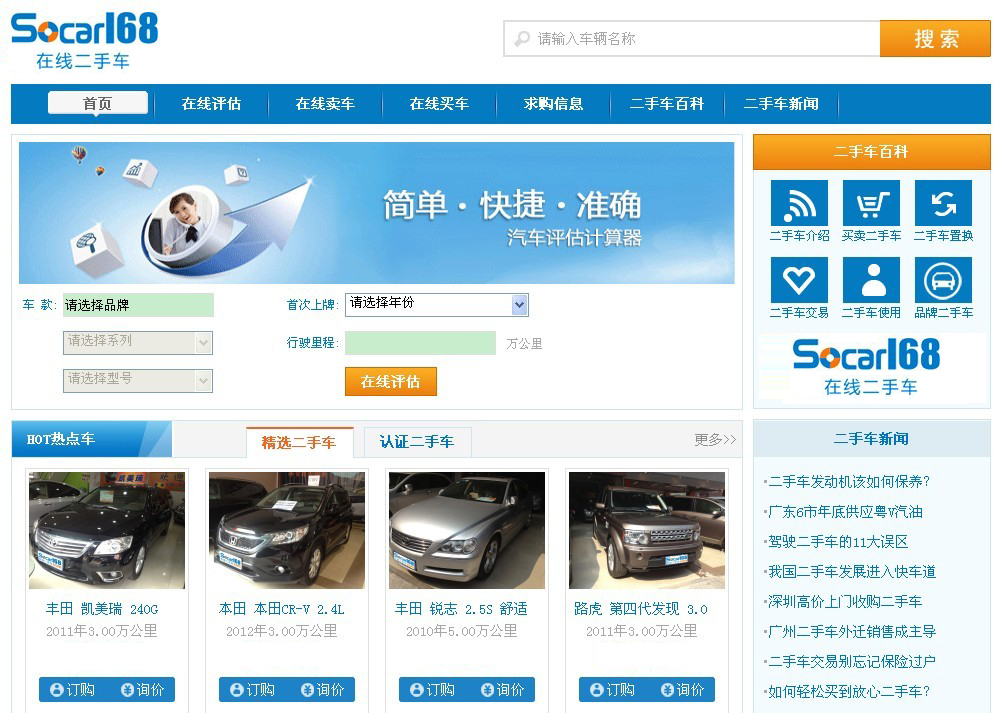Image resolution: width=999 pixels, height=713 pixels.
Task: Open news 驾驶二手车的11大误区
Action: point(838,542)
